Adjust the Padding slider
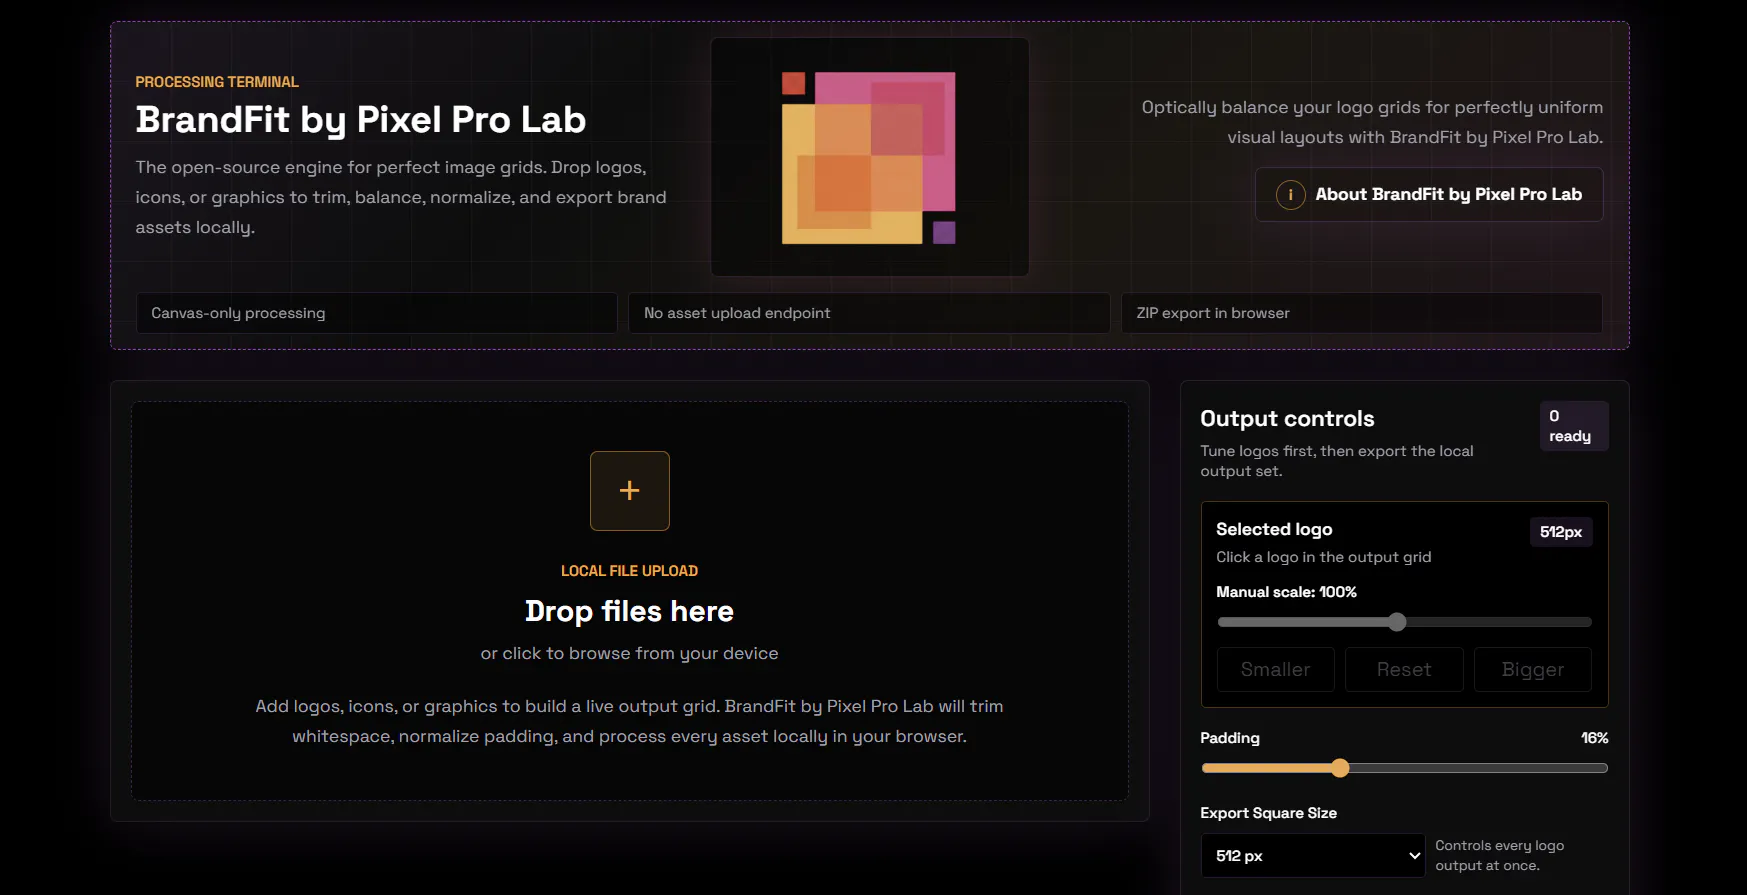 click(1404, 768)
